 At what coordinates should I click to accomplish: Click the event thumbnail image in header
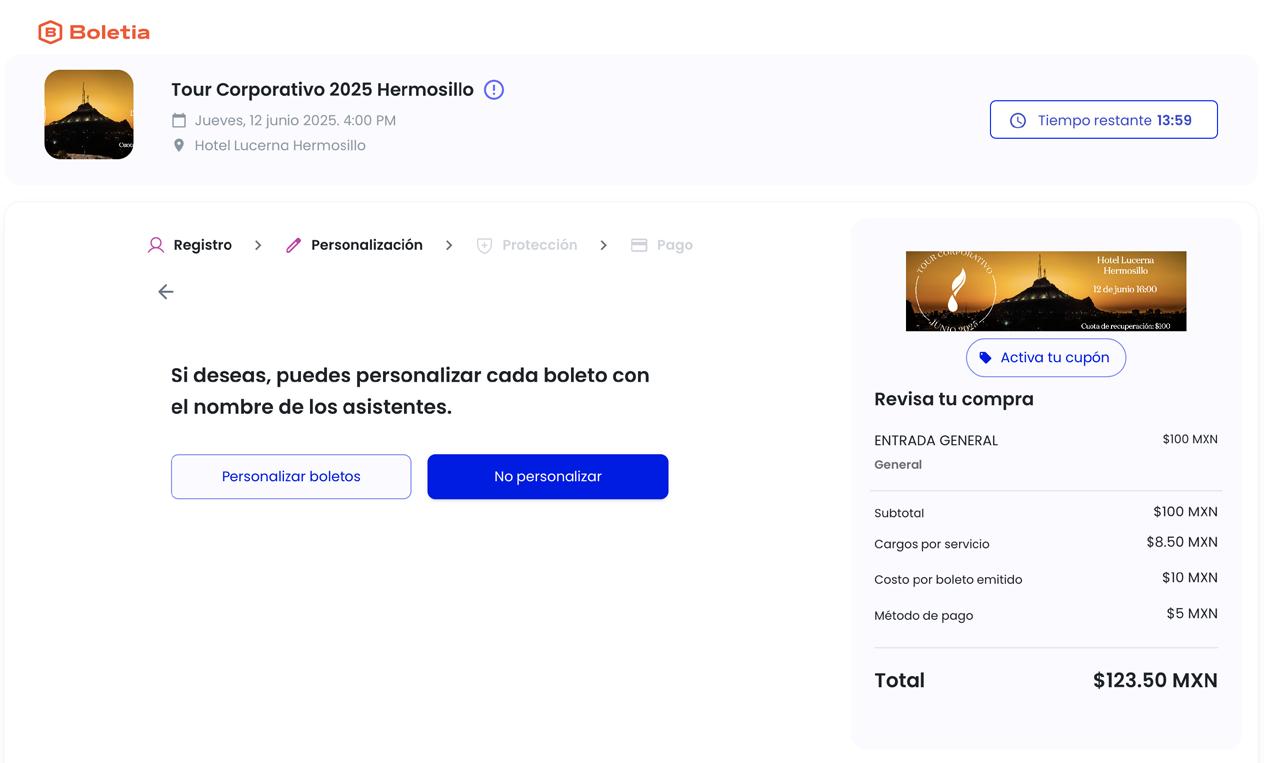[89, 115]
